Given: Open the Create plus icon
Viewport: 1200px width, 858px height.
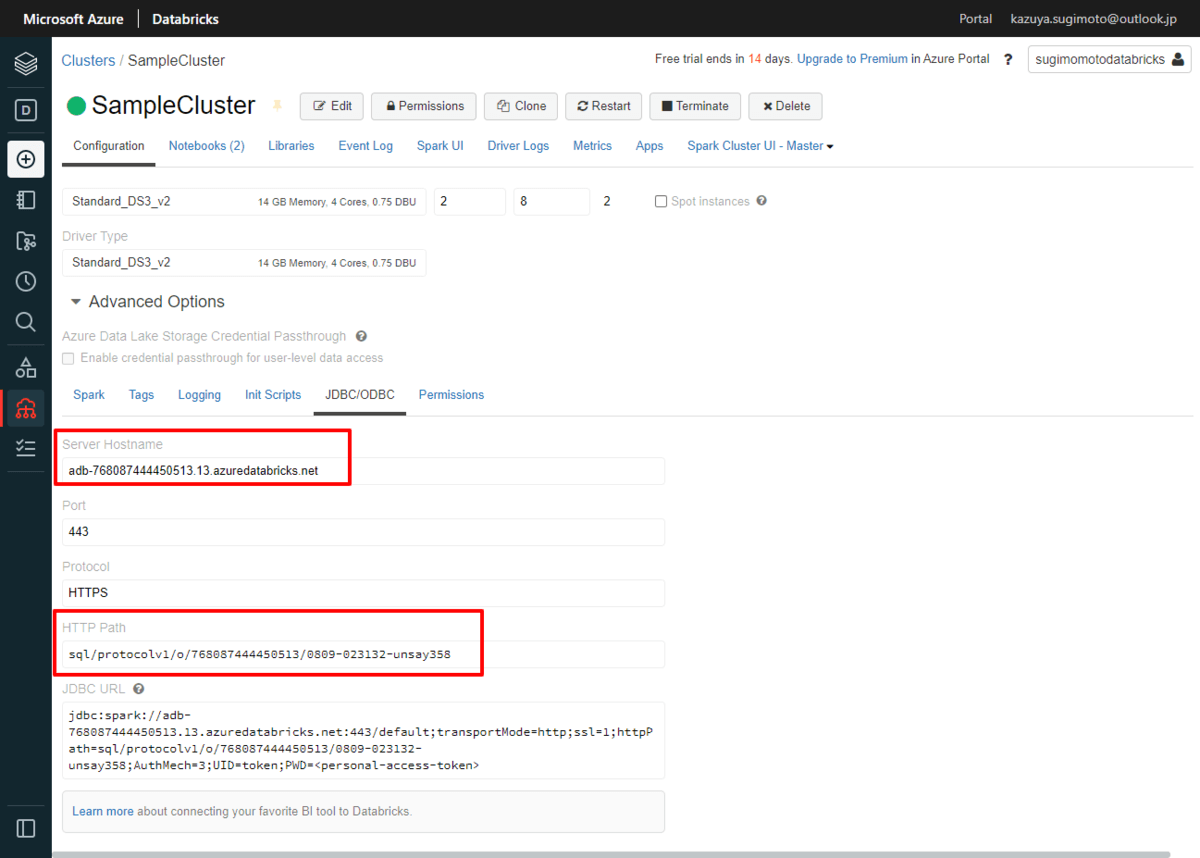Looking at the screenshot, I should [26, 159].
